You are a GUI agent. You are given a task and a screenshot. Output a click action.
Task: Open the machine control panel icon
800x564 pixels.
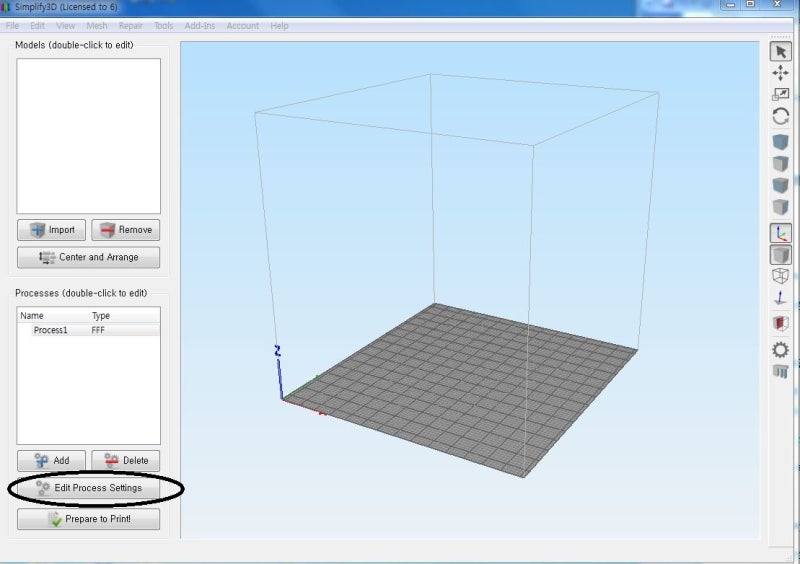click(780, 372)
